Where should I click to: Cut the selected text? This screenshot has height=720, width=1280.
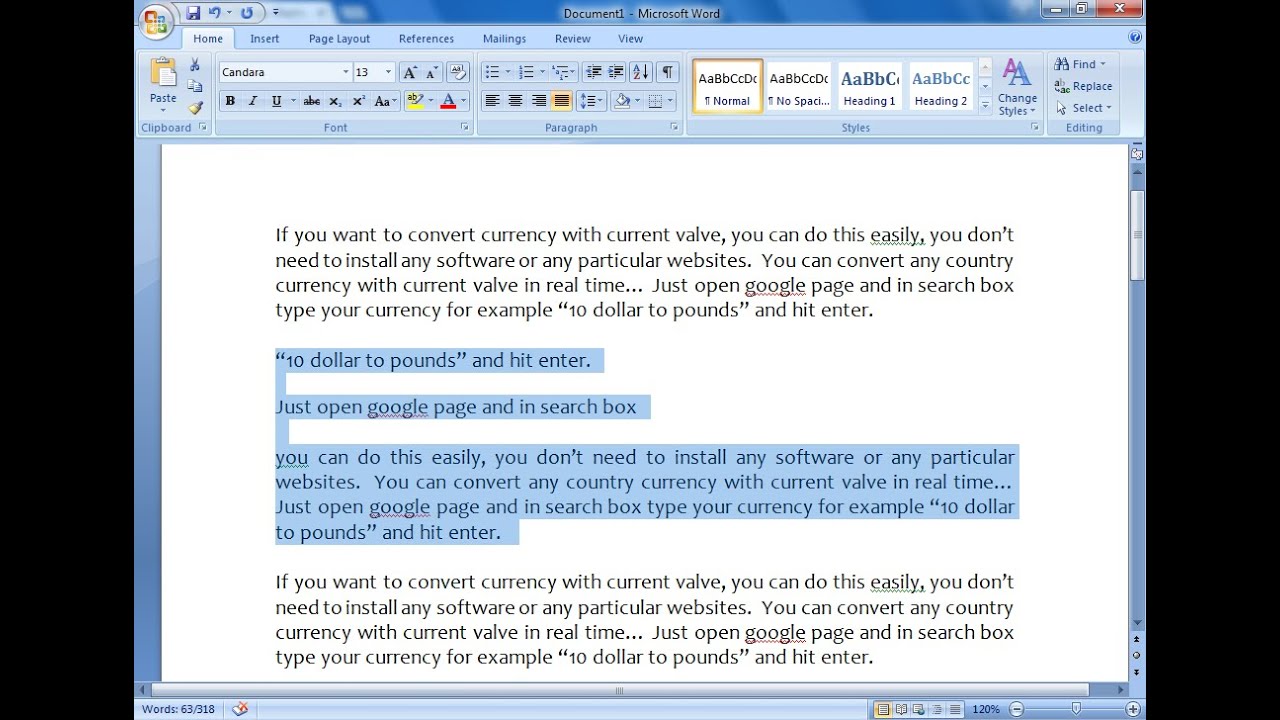point(195,65)
